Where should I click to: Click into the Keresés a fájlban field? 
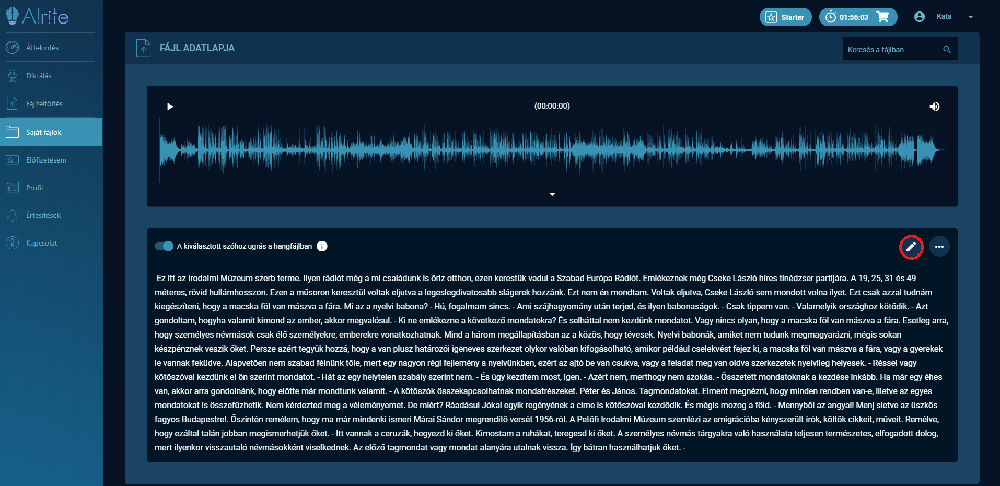(x=890, y=49)
